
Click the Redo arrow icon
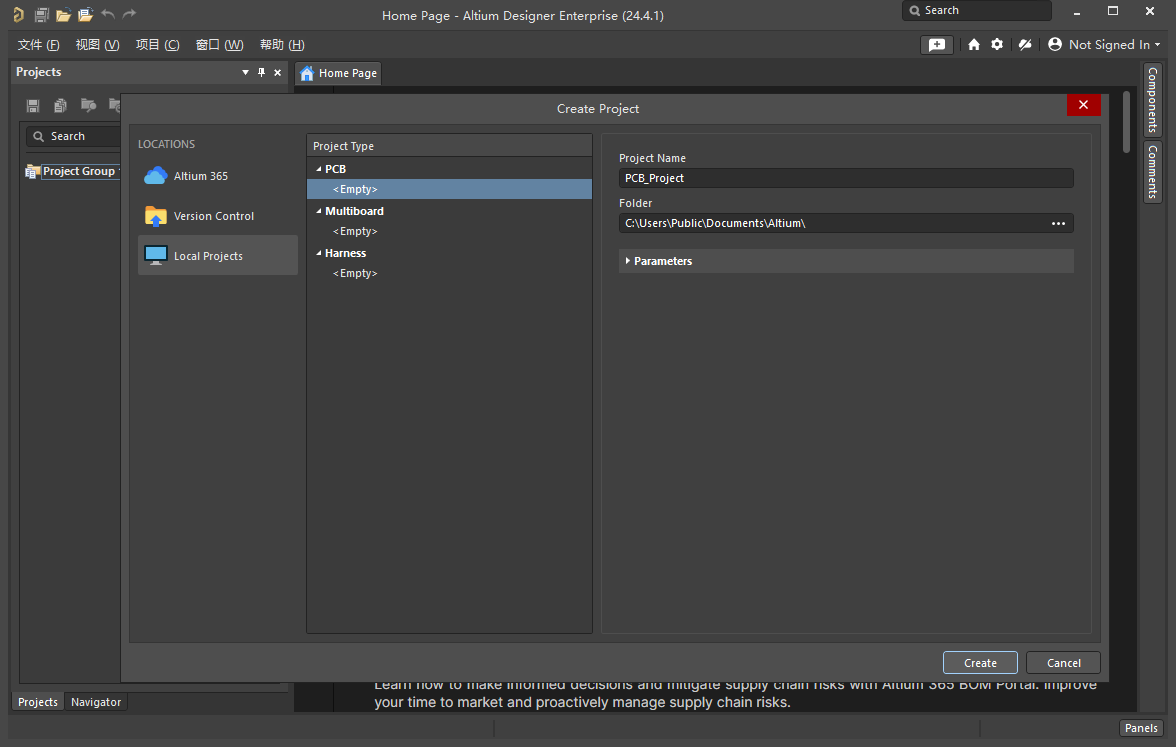[x=129, y=14]
